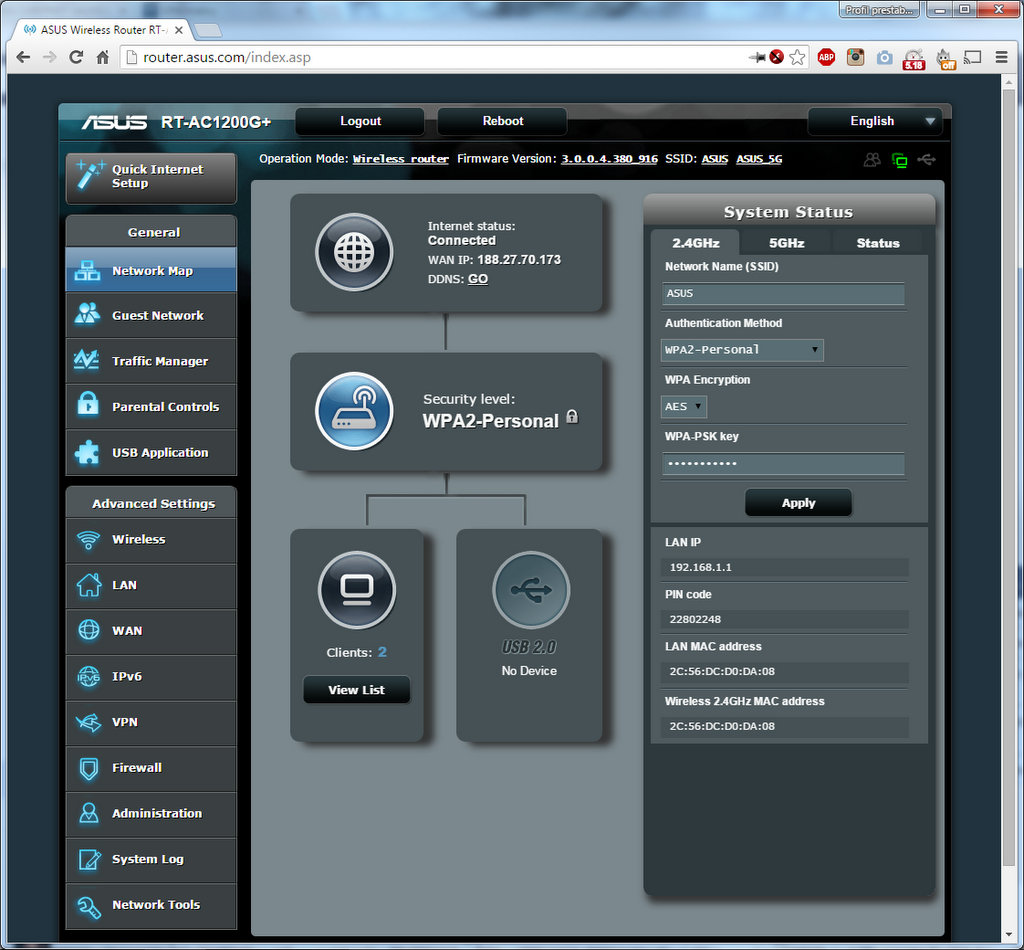The image size is (1024, 950).
Task: Click the PIN code value 22802248
Action: (695, 619)
